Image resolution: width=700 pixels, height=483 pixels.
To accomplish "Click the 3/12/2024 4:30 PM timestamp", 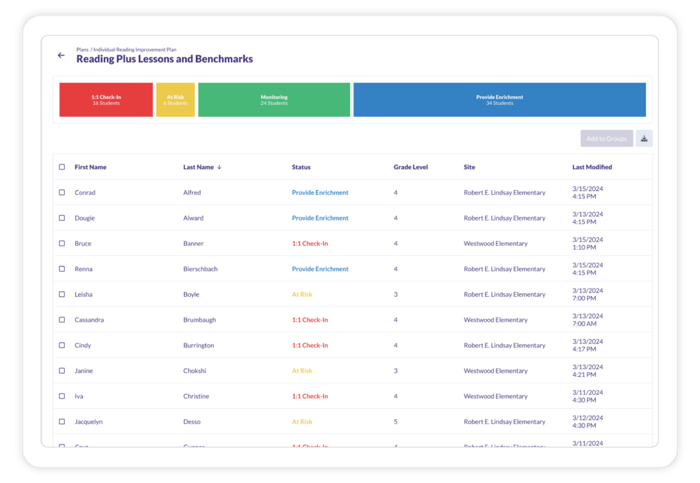I will pos(588,421).
